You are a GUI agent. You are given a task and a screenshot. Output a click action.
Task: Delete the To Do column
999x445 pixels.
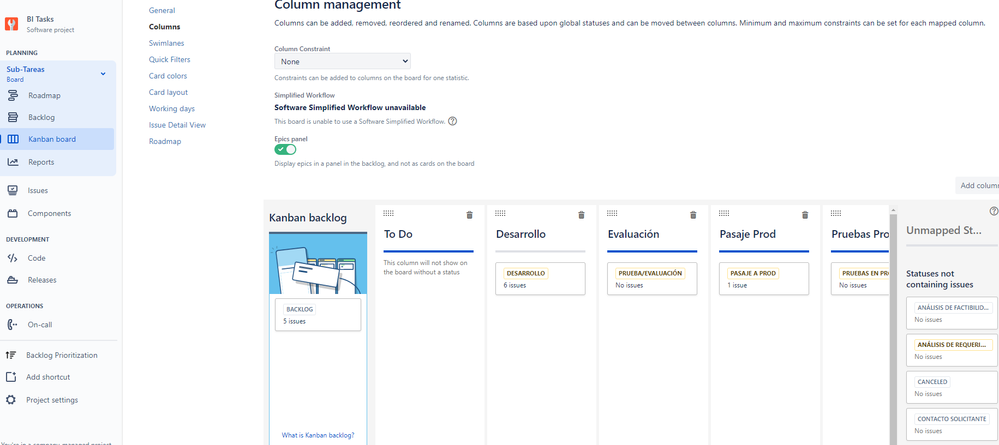[x=470, y=215]
